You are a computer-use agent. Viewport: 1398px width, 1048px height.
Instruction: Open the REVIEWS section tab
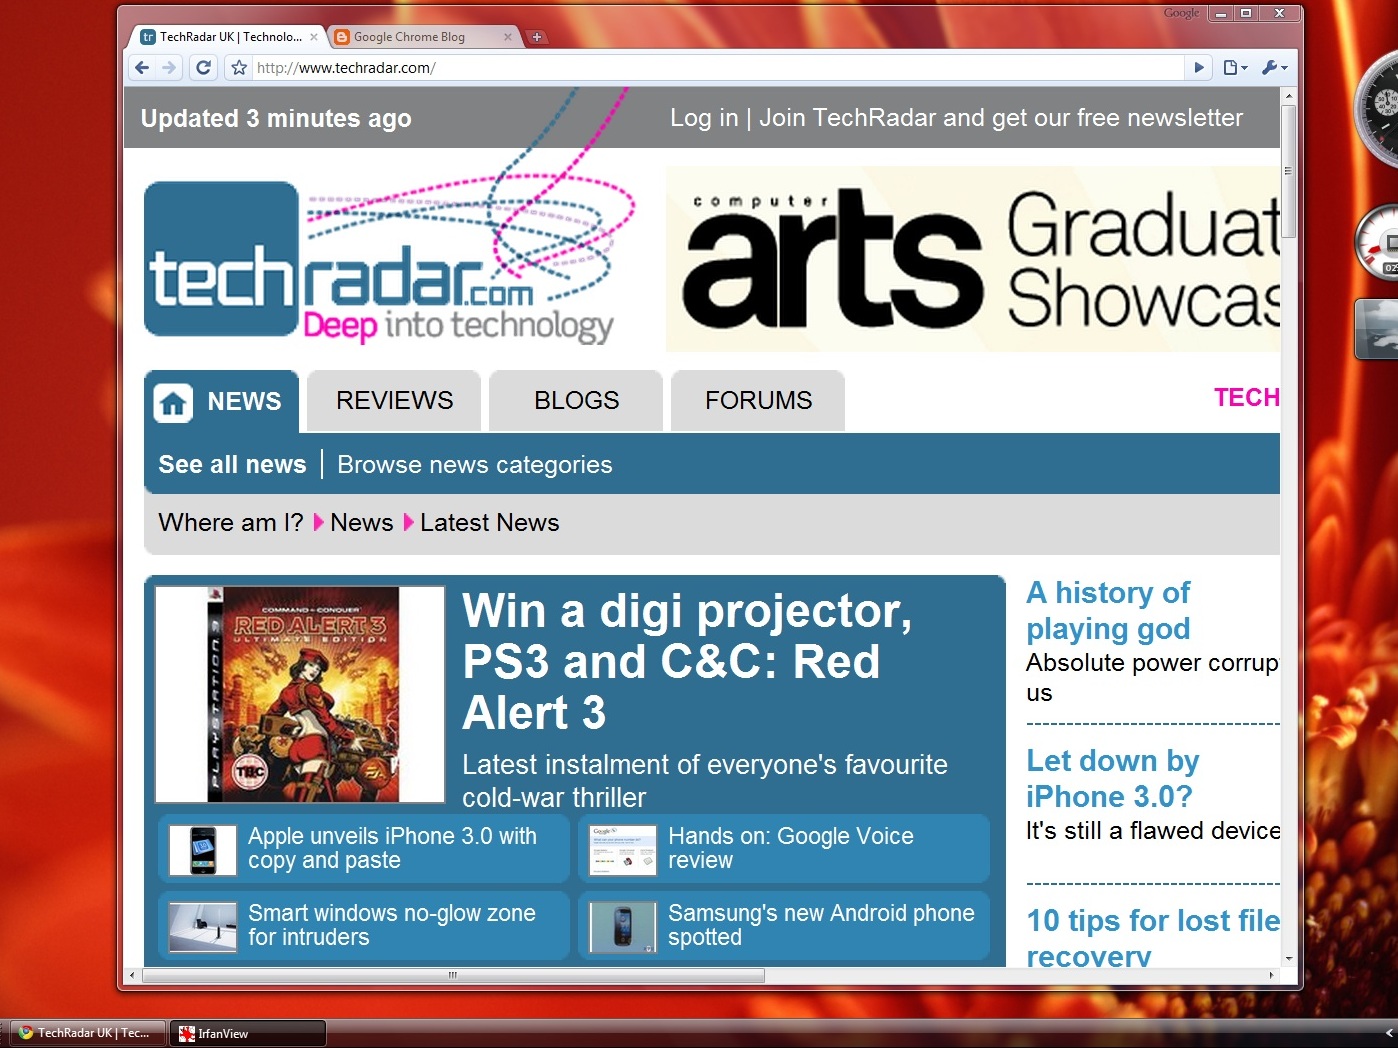pyautogui.click(x=394, y=401)
